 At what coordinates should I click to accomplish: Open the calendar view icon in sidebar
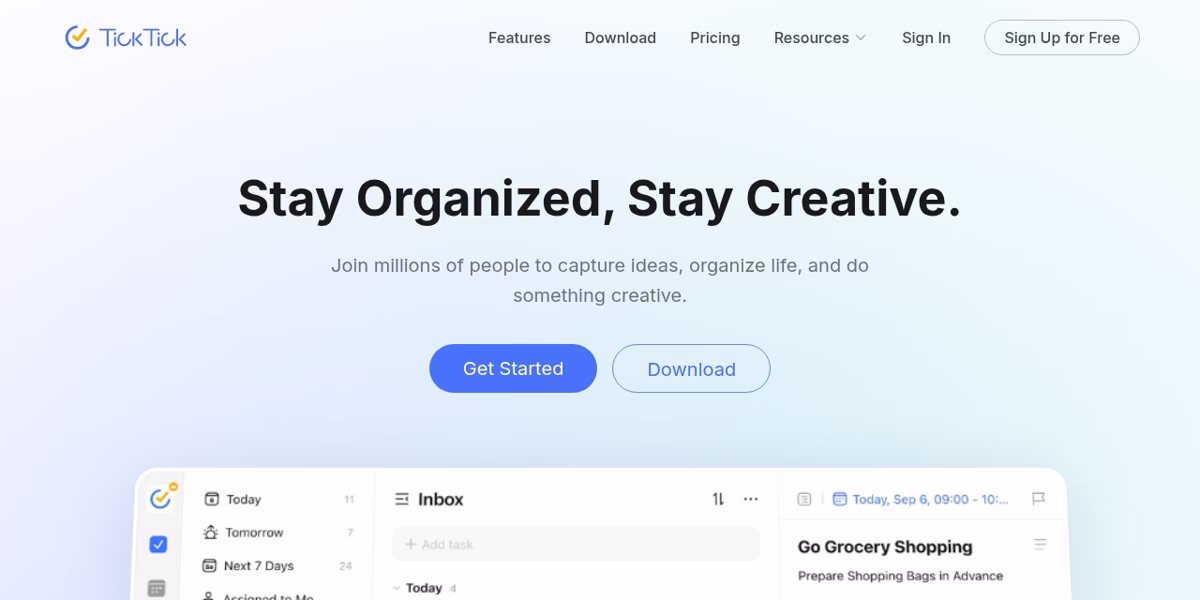click(157, 588)
